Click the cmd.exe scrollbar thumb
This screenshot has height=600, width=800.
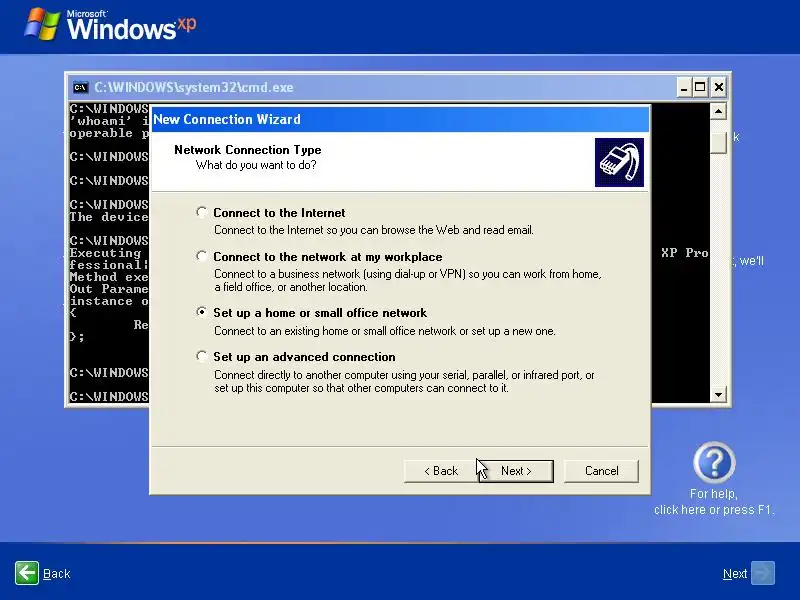click(718, 142)
